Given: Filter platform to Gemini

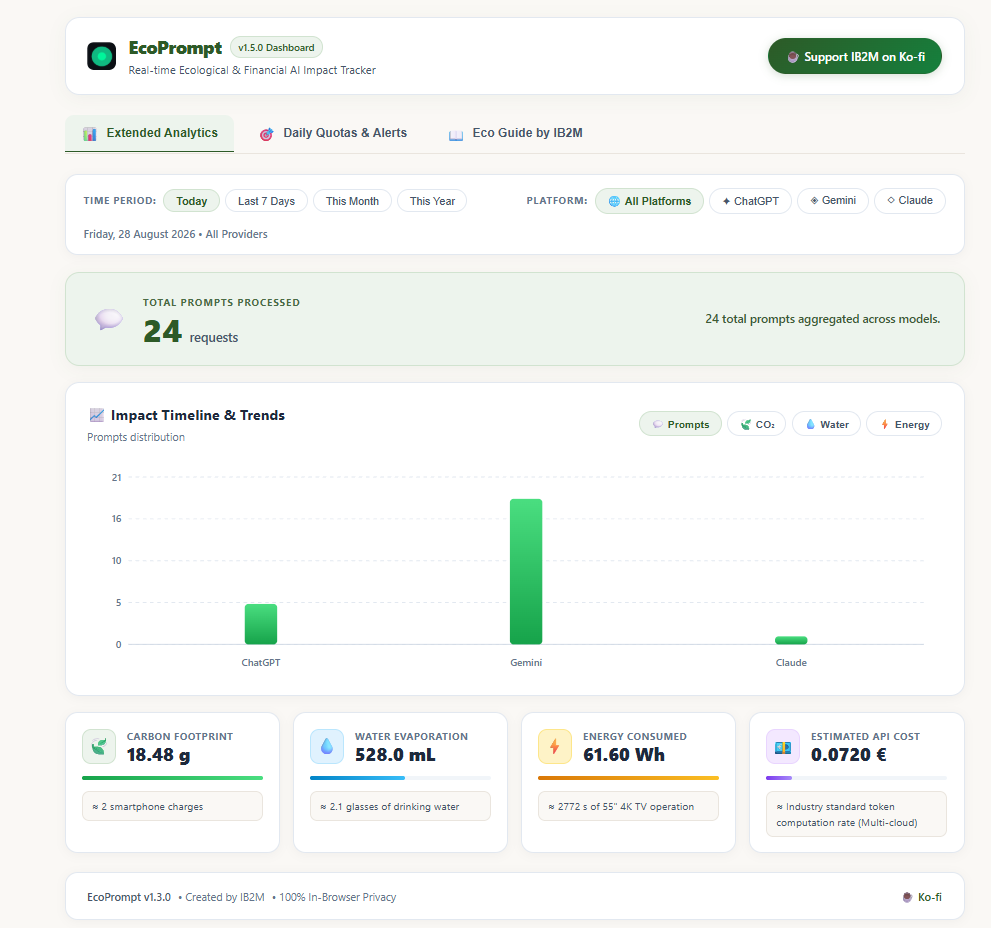Looking at the screenshot, I should point(832,201).
